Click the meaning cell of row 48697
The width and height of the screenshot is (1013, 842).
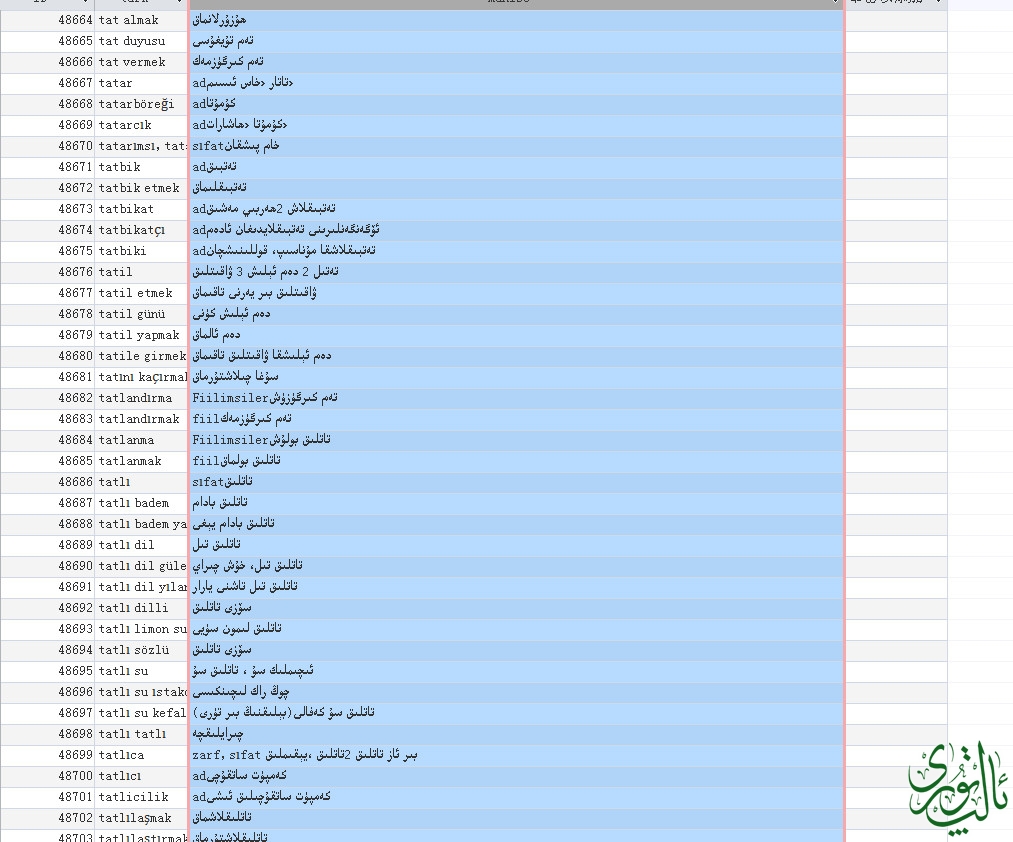[x=516, y=713]
